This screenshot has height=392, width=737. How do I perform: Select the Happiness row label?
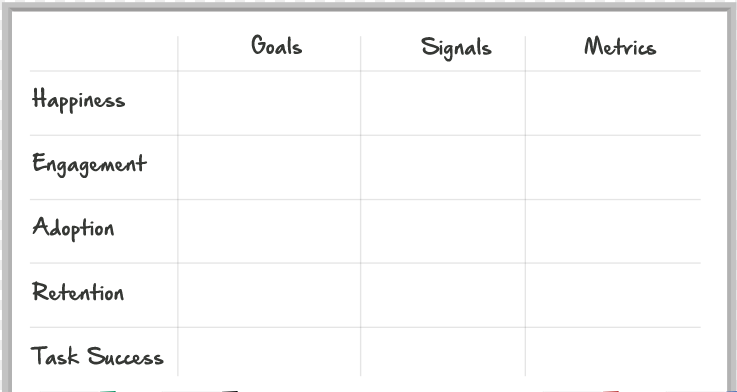coord(78,100)
